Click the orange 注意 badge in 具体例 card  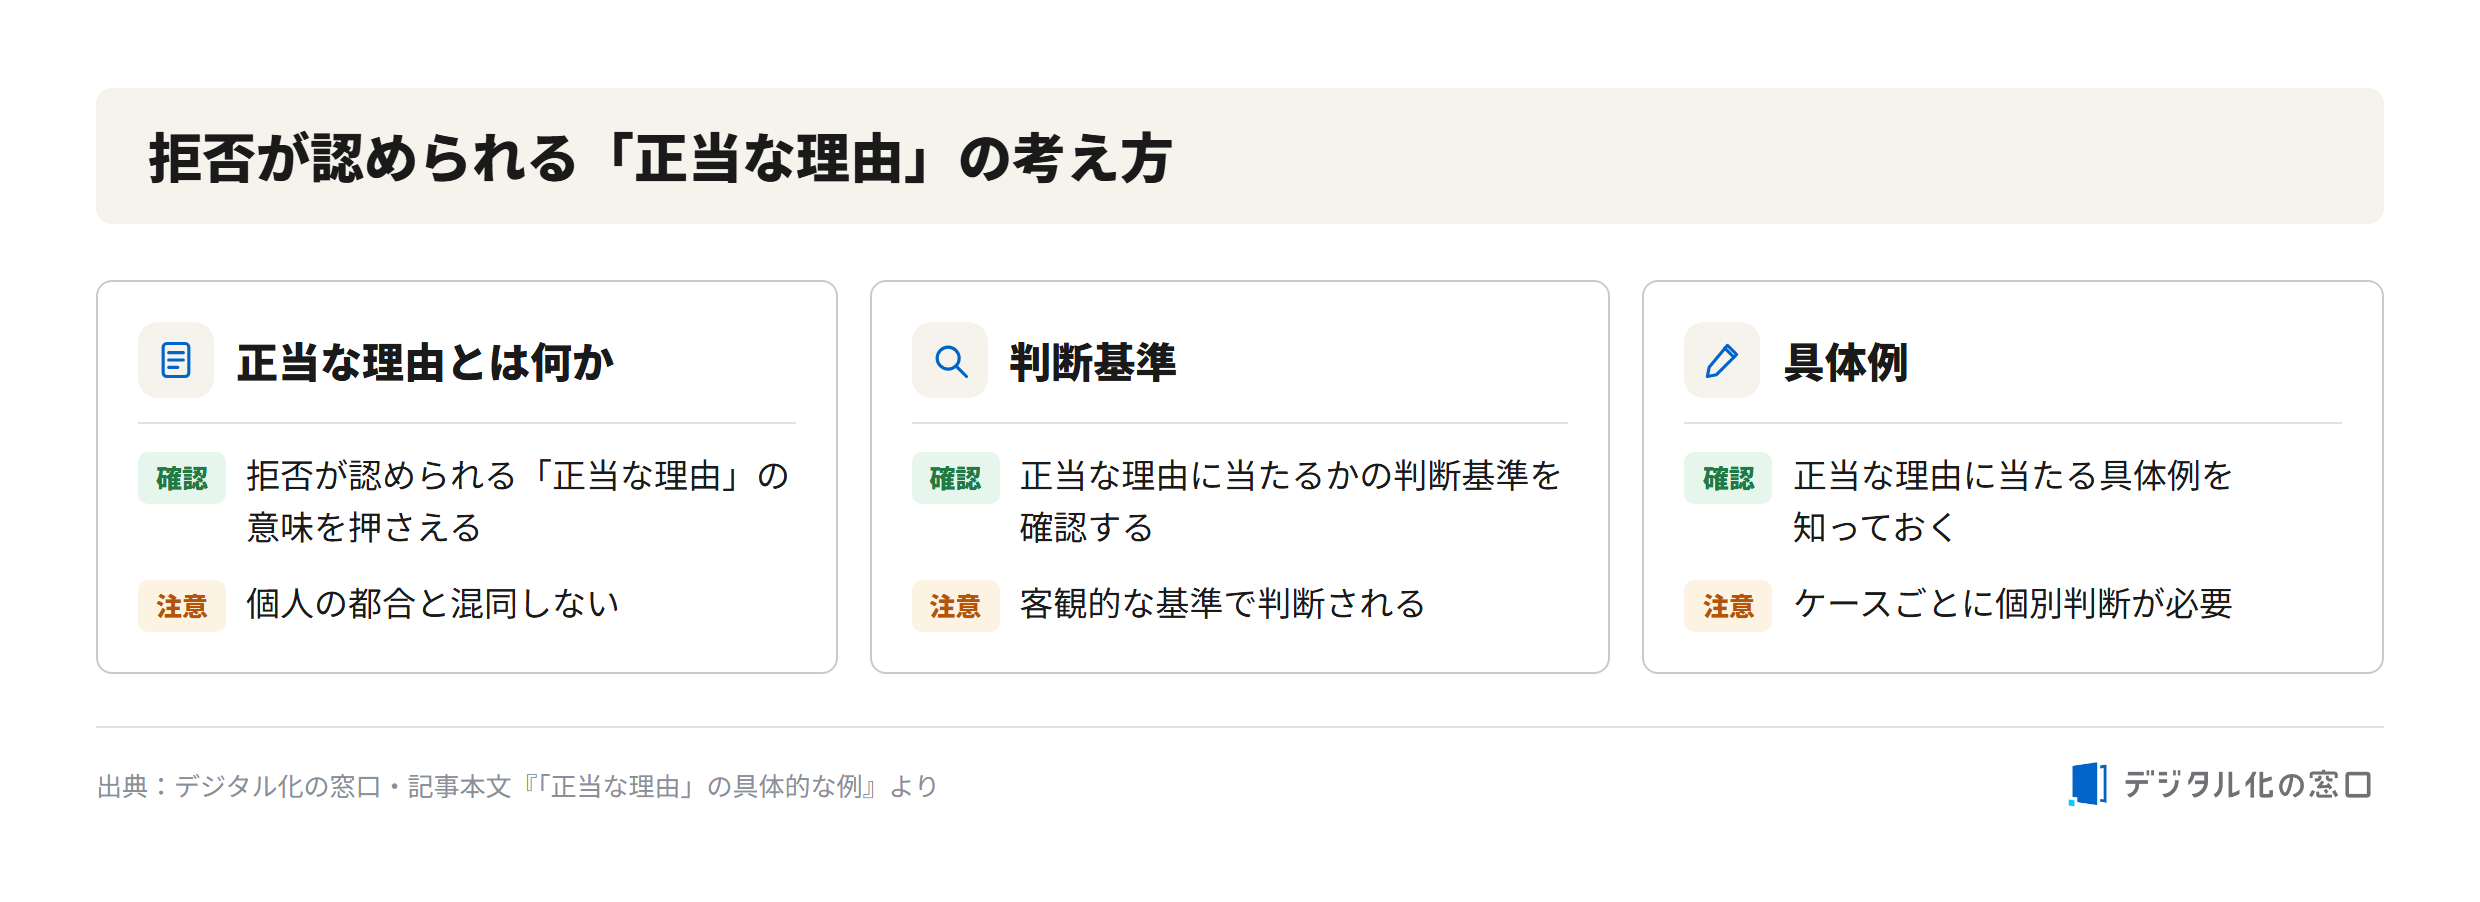(x=1728, y=606)
